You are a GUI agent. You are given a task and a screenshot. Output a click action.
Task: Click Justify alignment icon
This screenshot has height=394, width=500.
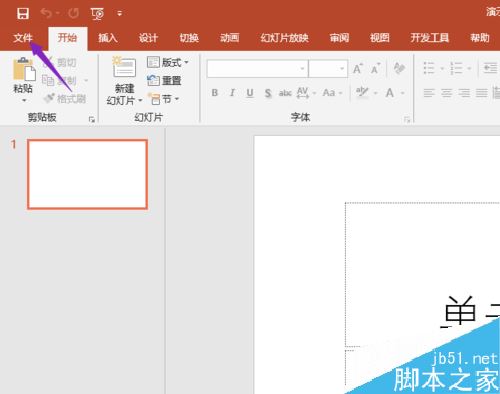pyautogui.click(x=482, y=93)
